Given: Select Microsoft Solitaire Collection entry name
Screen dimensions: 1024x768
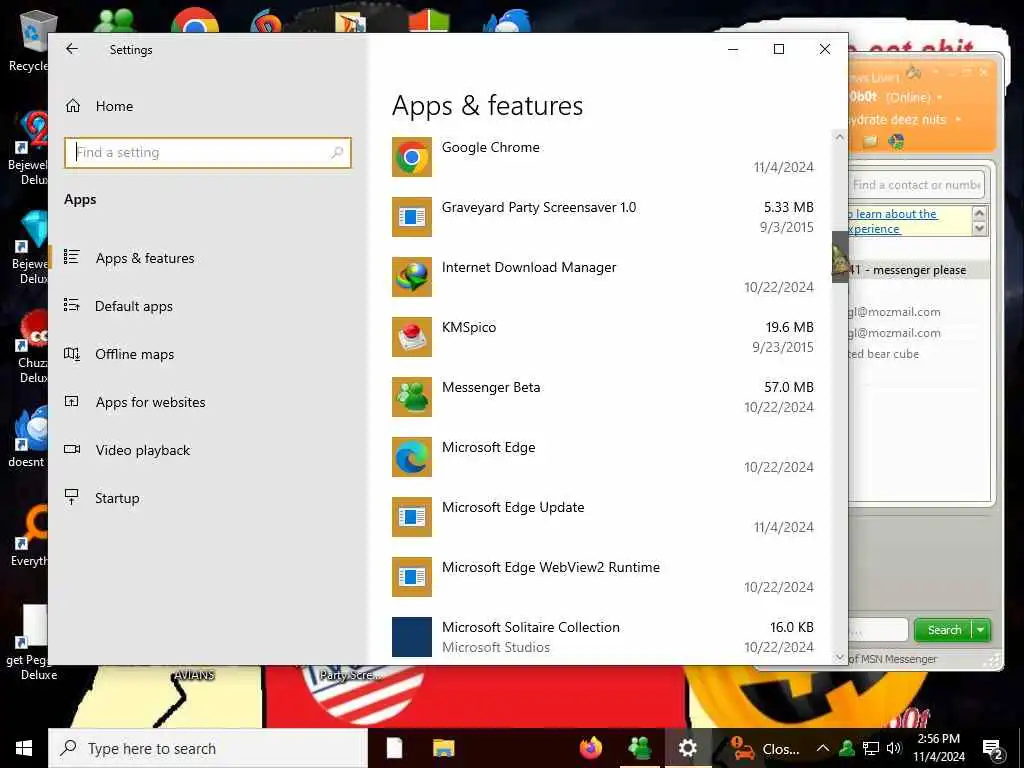Looking at the screenshot, I should point(531,627).
